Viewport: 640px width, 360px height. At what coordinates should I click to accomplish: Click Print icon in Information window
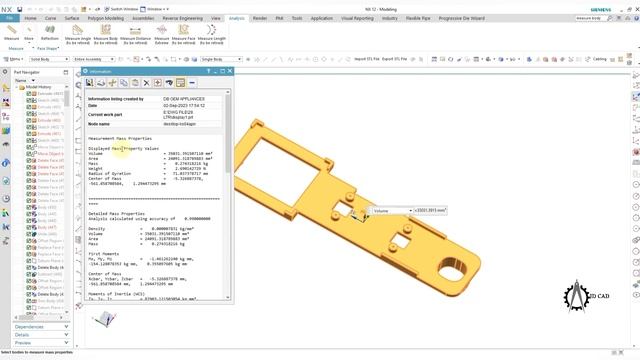[101, 83]
